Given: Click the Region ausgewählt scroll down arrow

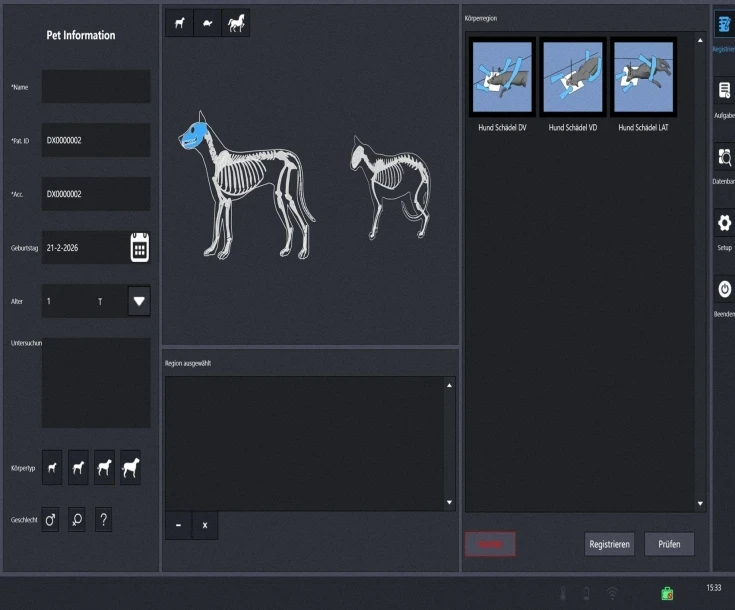Looking at the screenshot, I should [x=449, y=502].
